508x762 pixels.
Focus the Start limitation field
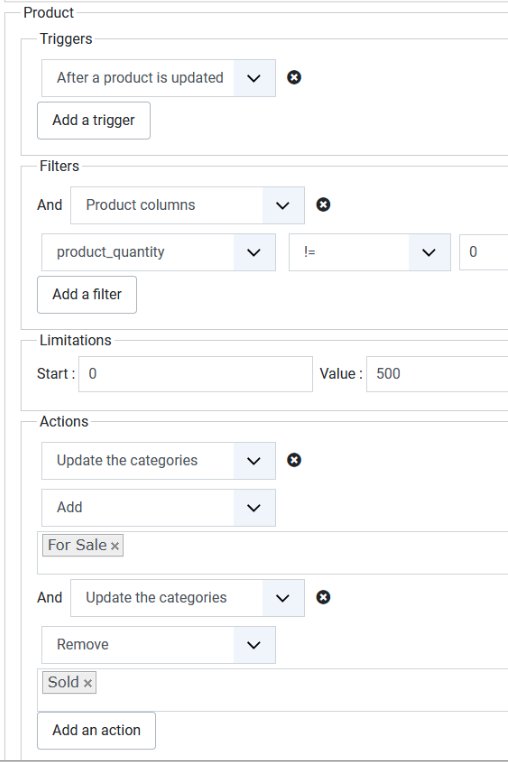(195, 374)
